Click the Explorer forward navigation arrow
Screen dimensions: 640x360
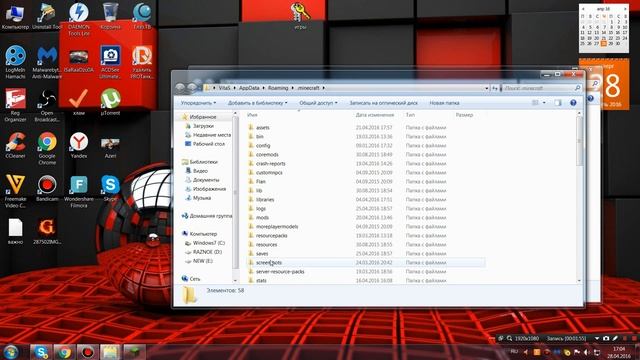(192, 88)
